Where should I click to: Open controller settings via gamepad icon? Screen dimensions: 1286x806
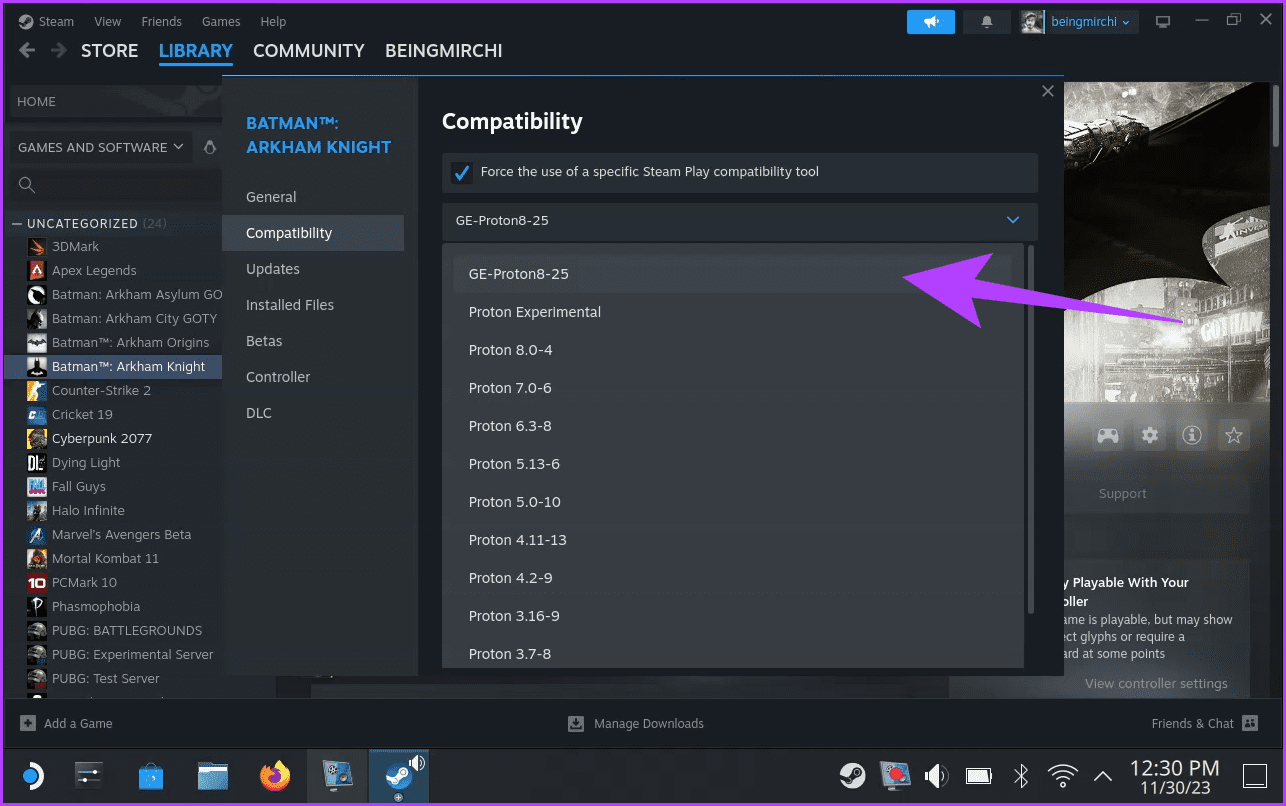point(1108,434)
